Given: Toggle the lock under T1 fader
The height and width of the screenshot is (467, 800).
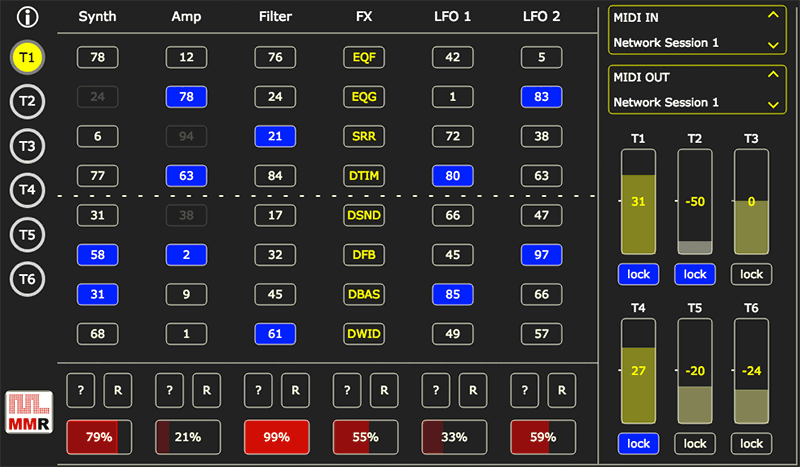Looking at the screenshot, I should coord(639,274).
